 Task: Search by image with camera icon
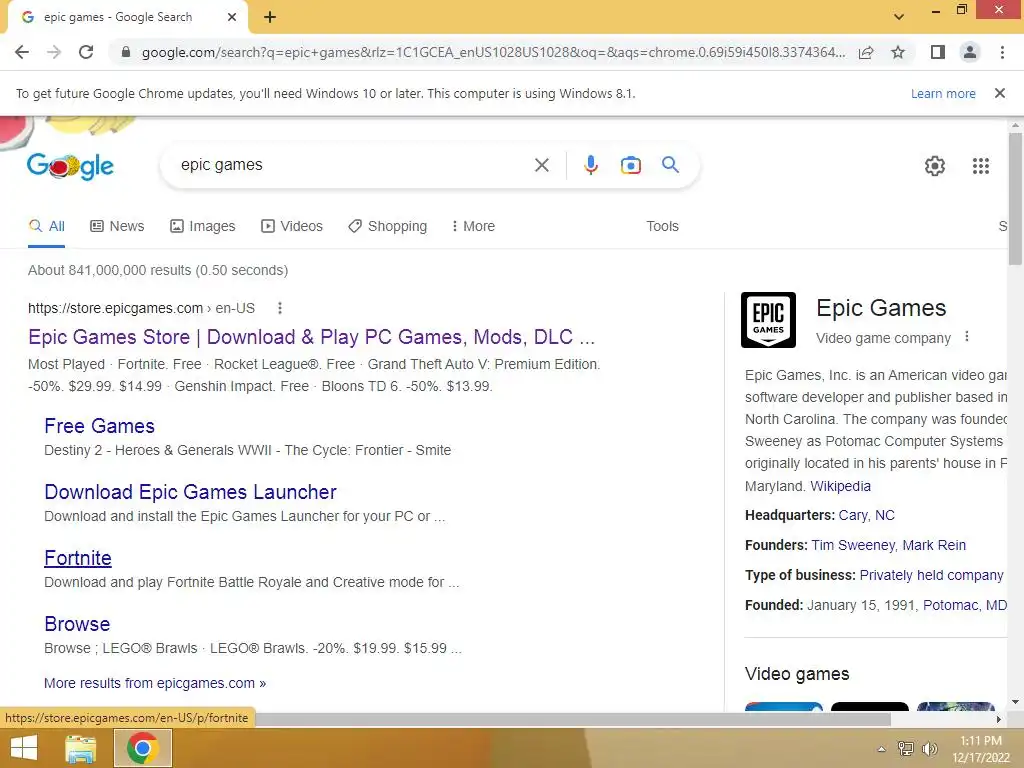630,165
